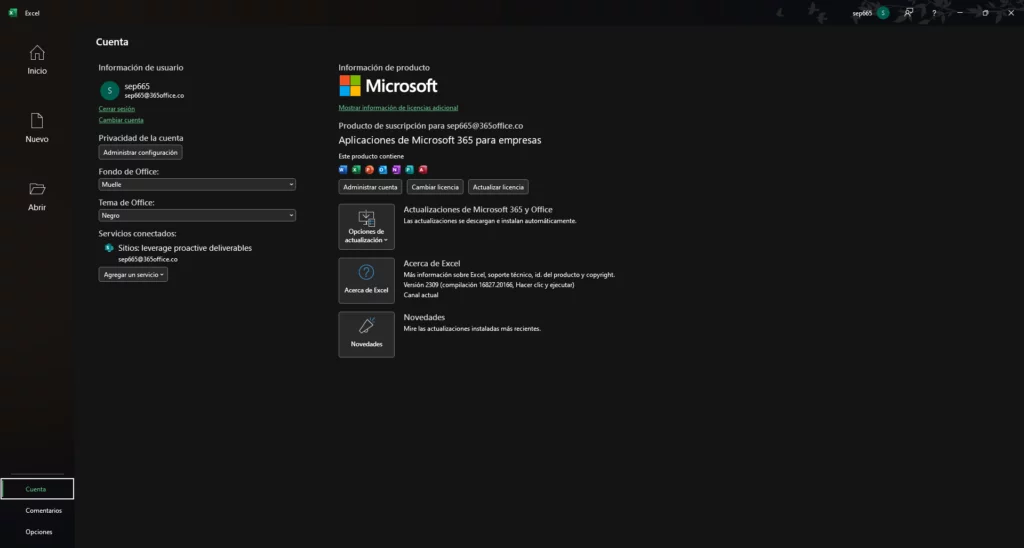Open the Inicio page from sidebar
This screenshot has height=548, width=1024.
(36, 59)
